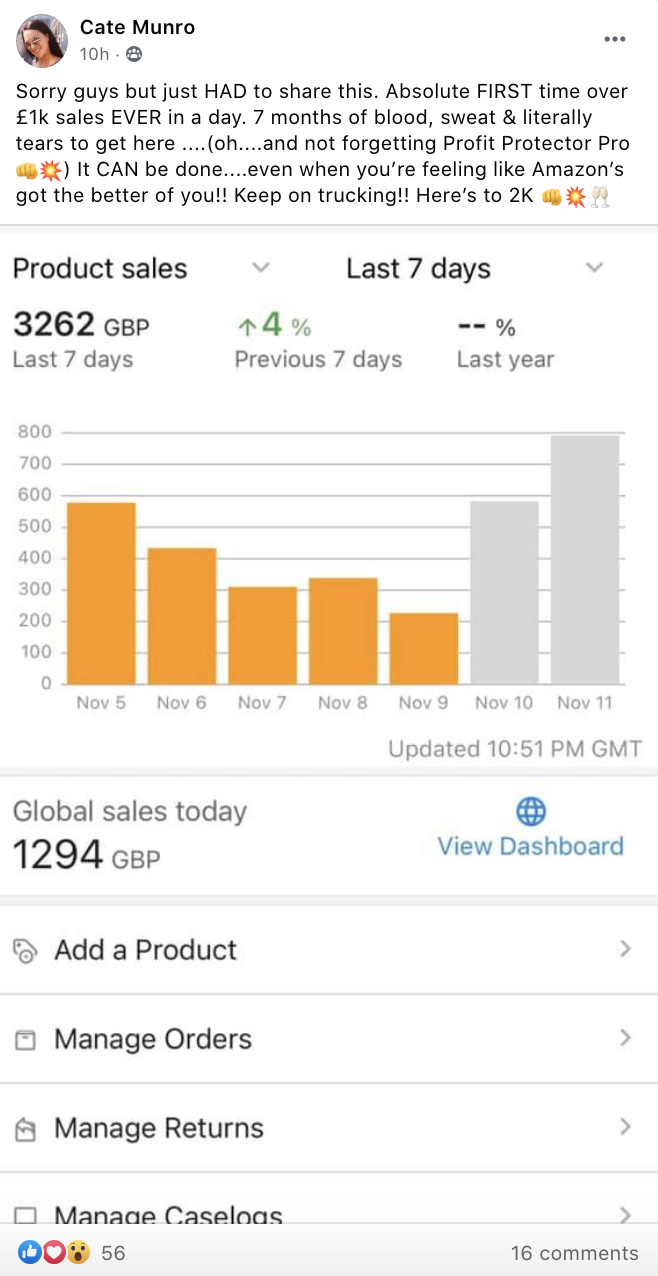Open the View Dashboard link
Viewport: 658px width, 1276px height.
point(531,846)
